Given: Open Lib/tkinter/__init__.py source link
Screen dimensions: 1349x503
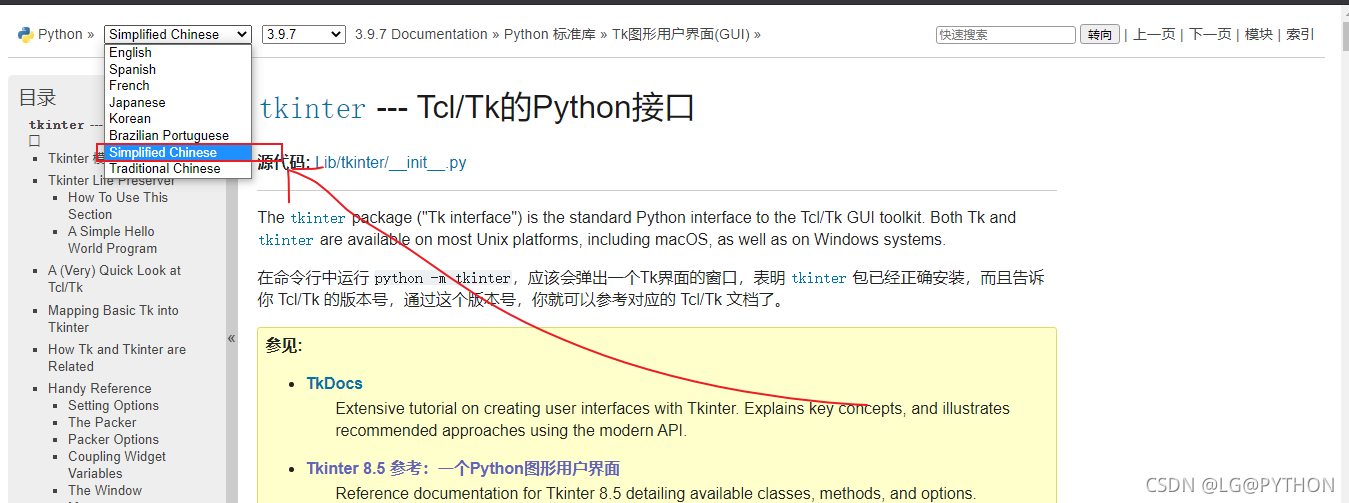Looking at the screenshot, I should tap(391, 162).
